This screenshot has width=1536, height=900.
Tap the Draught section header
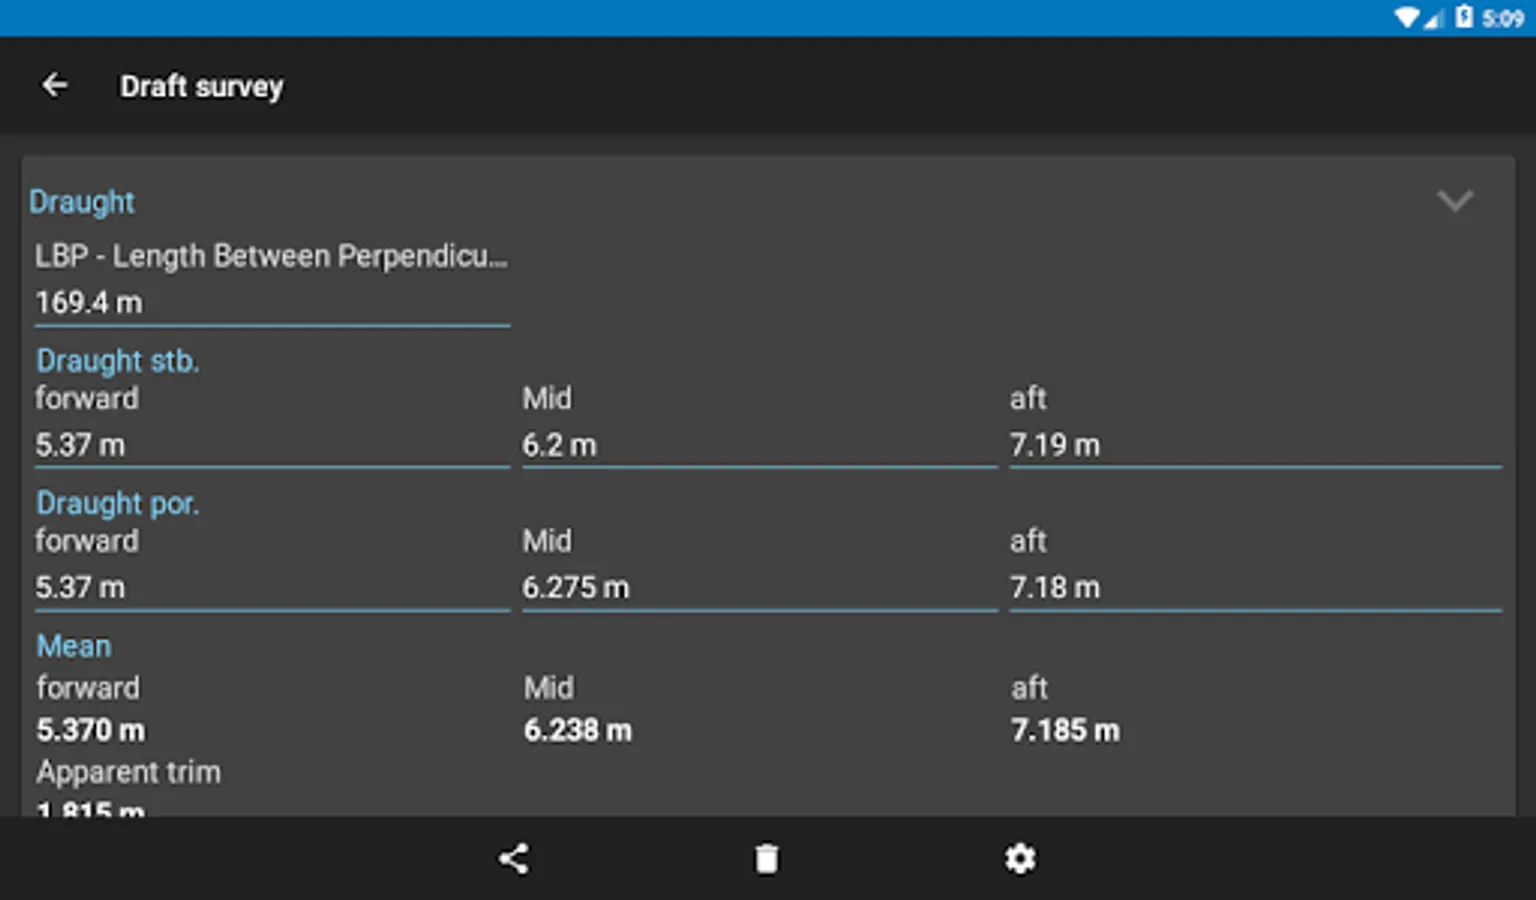pyautogui.click(x=82, y=202)
